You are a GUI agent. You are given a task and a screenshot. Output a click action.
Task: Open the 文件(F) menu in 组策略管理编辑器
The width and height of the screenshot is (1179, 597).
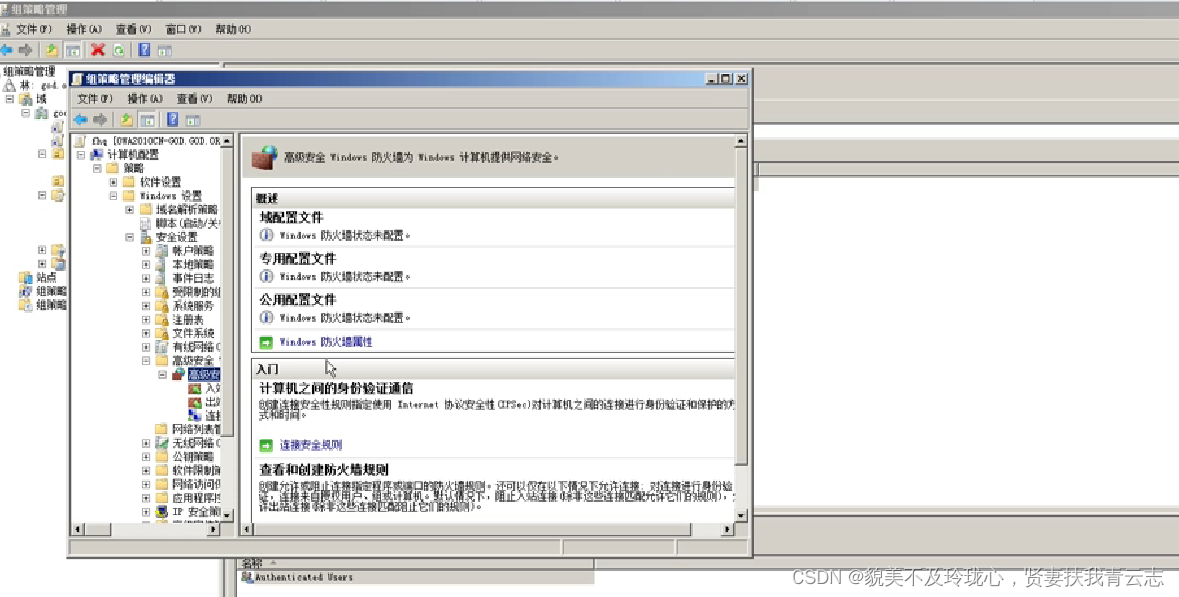click(95, 98)
